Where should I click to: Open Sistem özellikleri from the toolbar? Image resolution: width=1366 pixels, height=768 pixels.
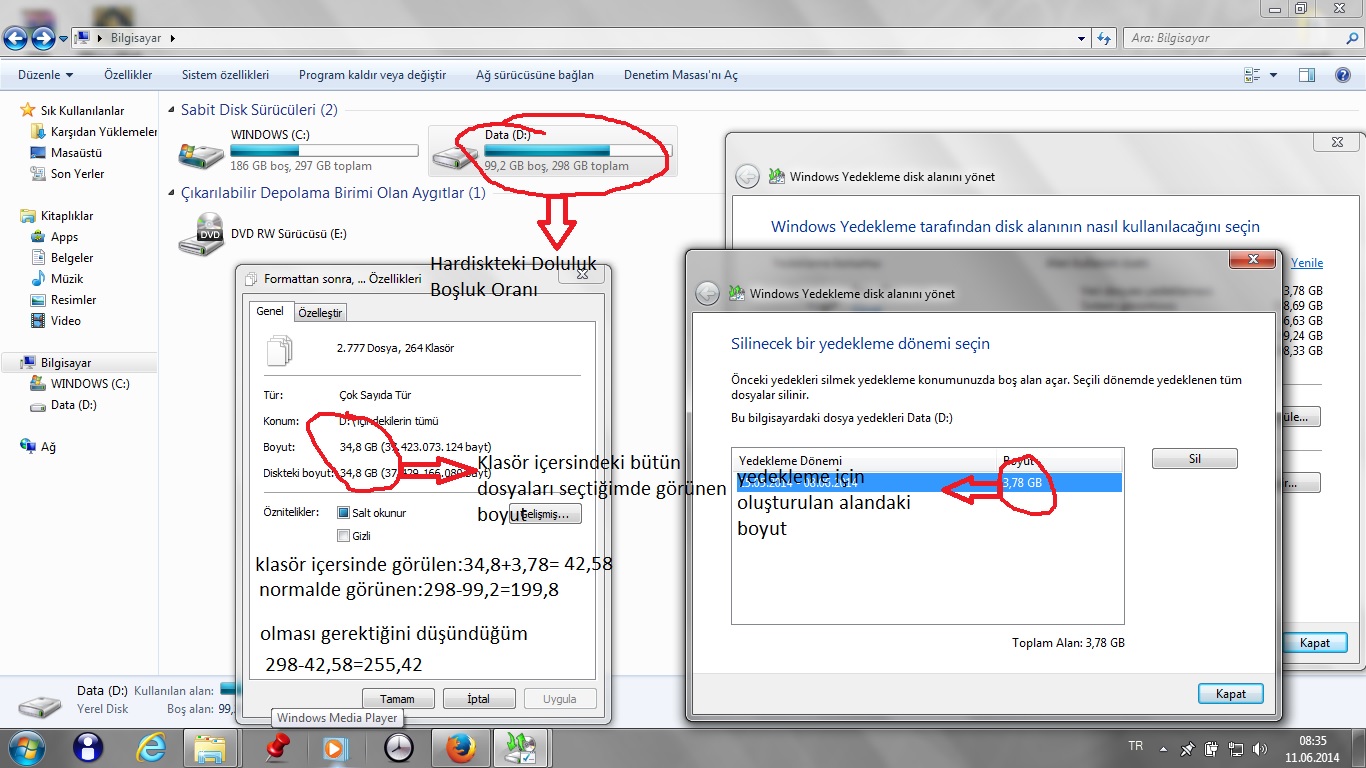click(x=225, y=75)
